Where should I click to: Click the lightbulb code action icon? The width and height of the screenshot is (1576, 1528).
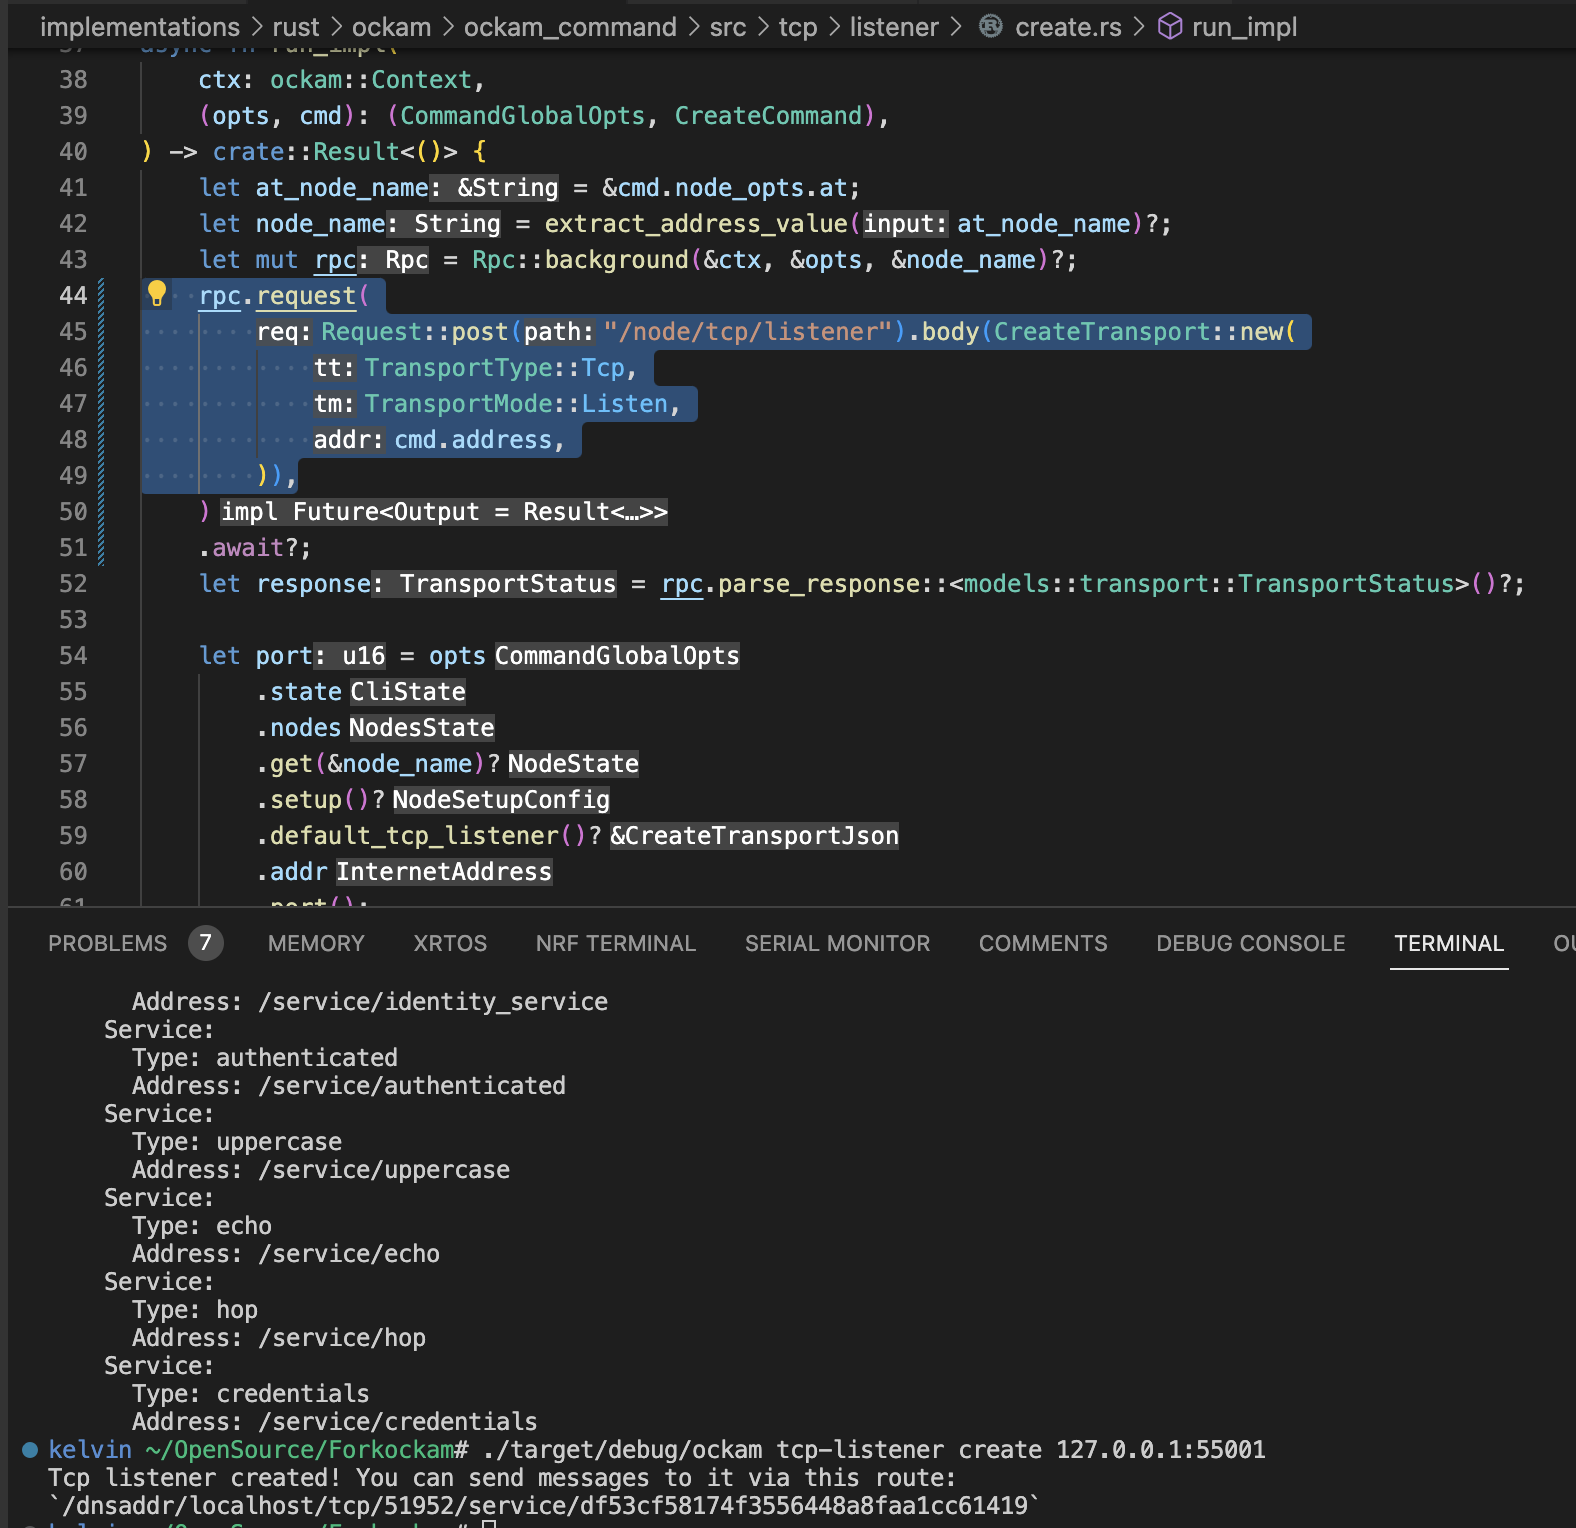tap(157, 293)
